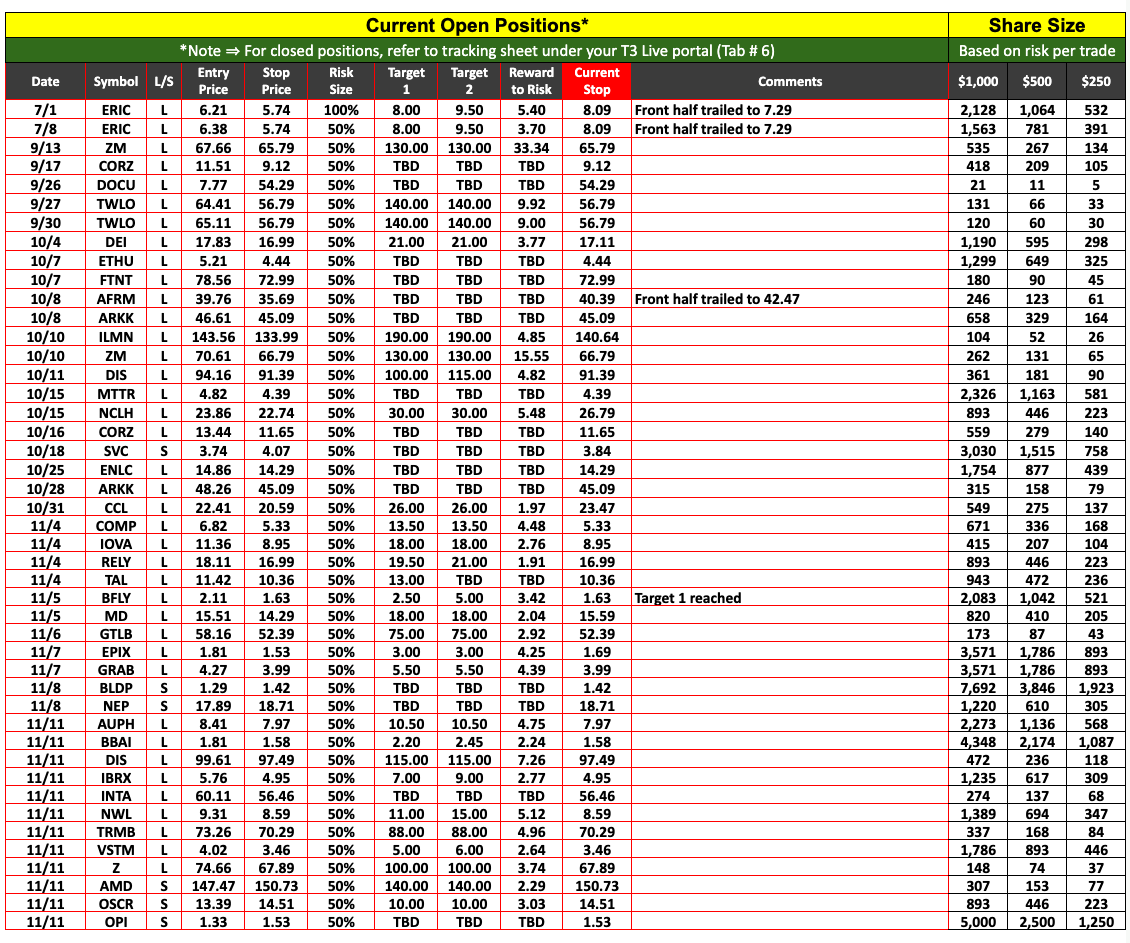The height and width of the screenshot is (943, 1130).
Task: Select the '$1,000' share size header
Action: coord(978,81)
